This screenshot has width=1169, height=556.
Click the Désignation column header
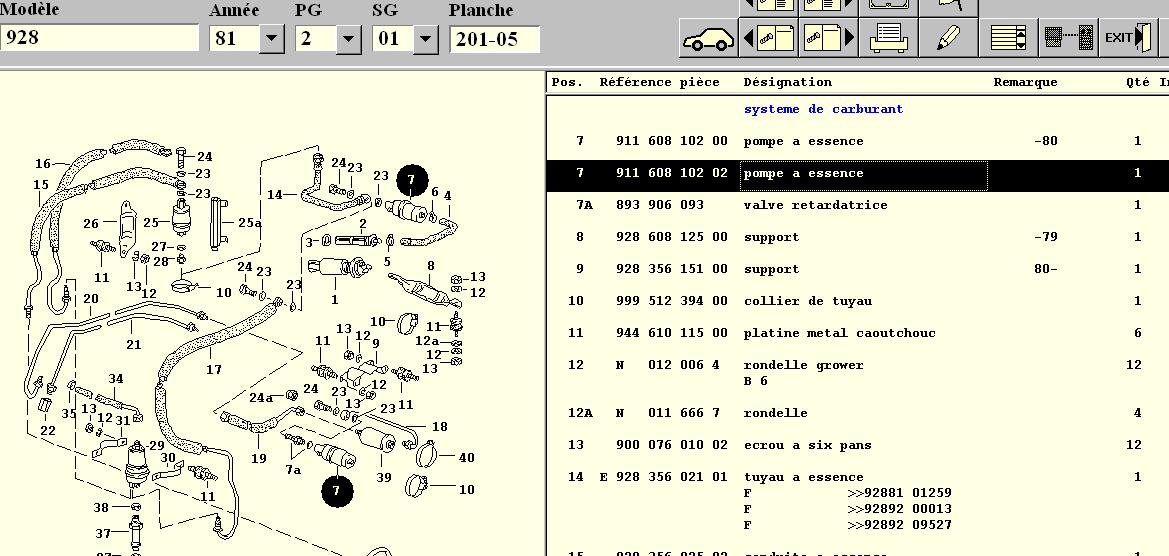pyautogui.click(x=787, y=82)
